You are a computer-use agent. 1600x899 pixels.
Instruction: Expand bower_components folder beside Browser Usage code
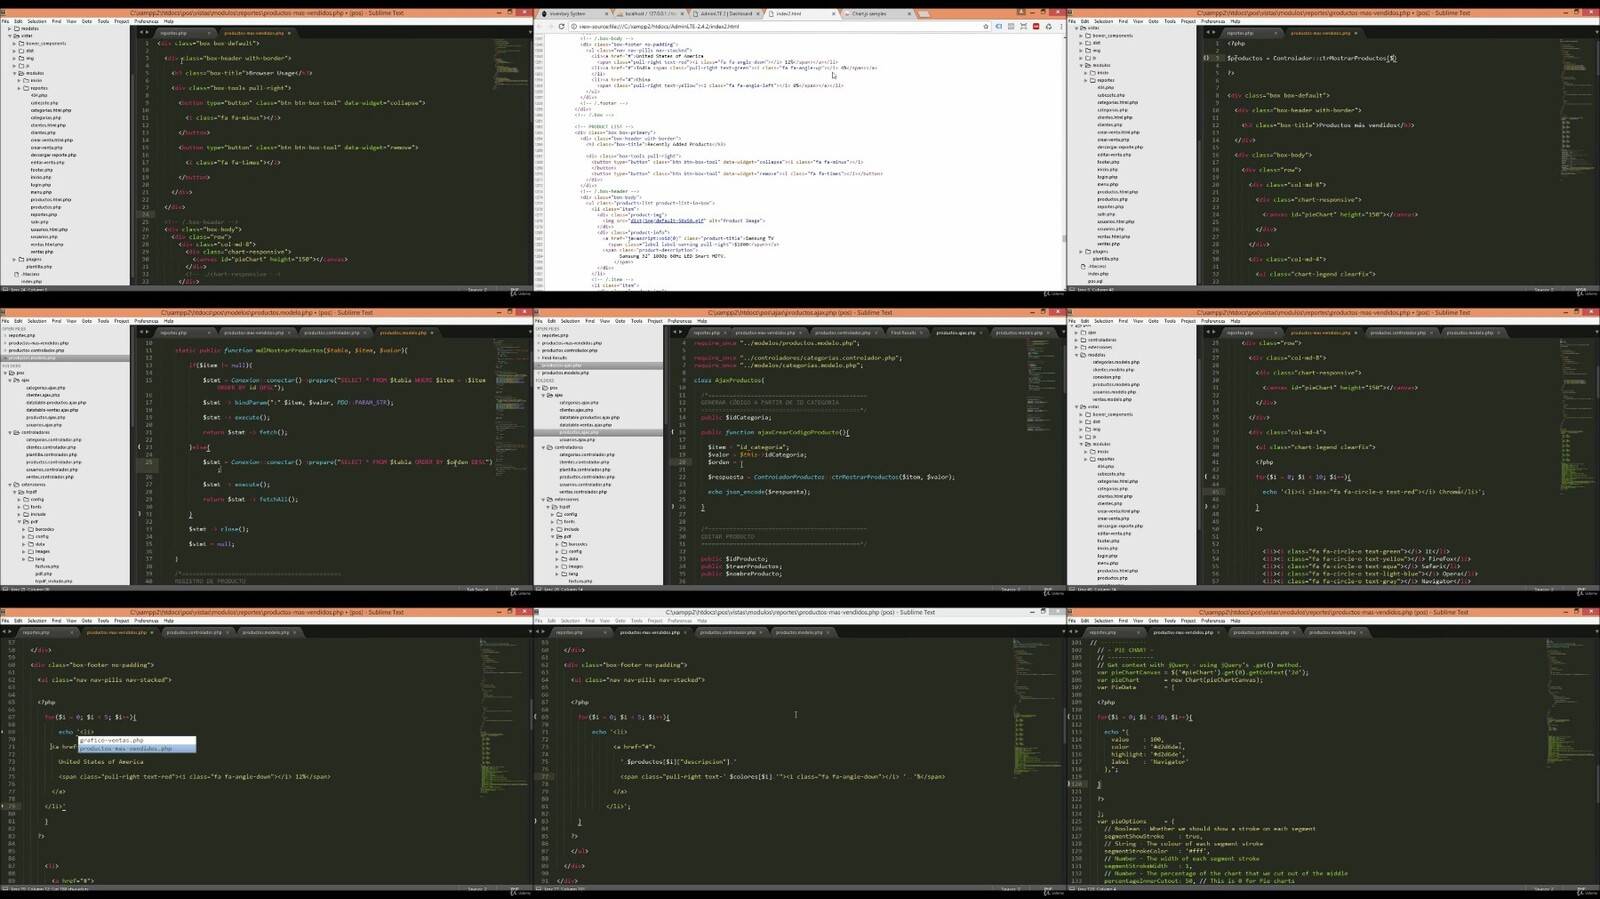pos(13,44)
